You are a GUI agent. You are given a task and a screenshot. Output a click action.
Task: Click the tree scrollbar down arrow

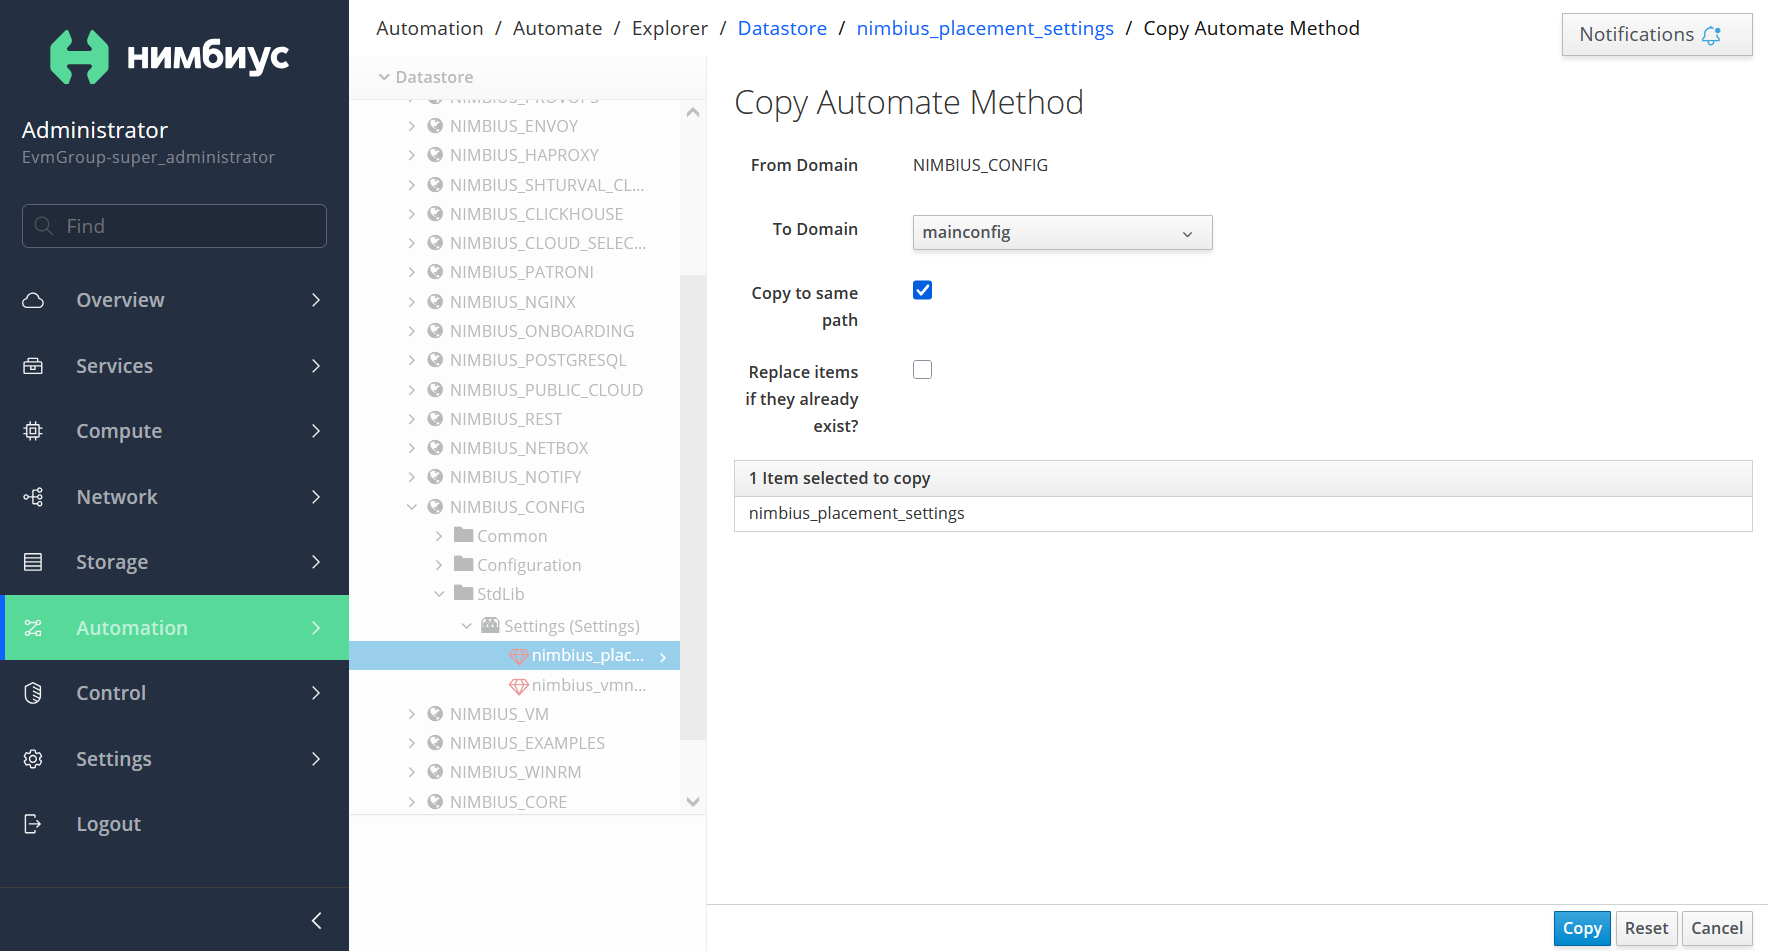(693, 802)
